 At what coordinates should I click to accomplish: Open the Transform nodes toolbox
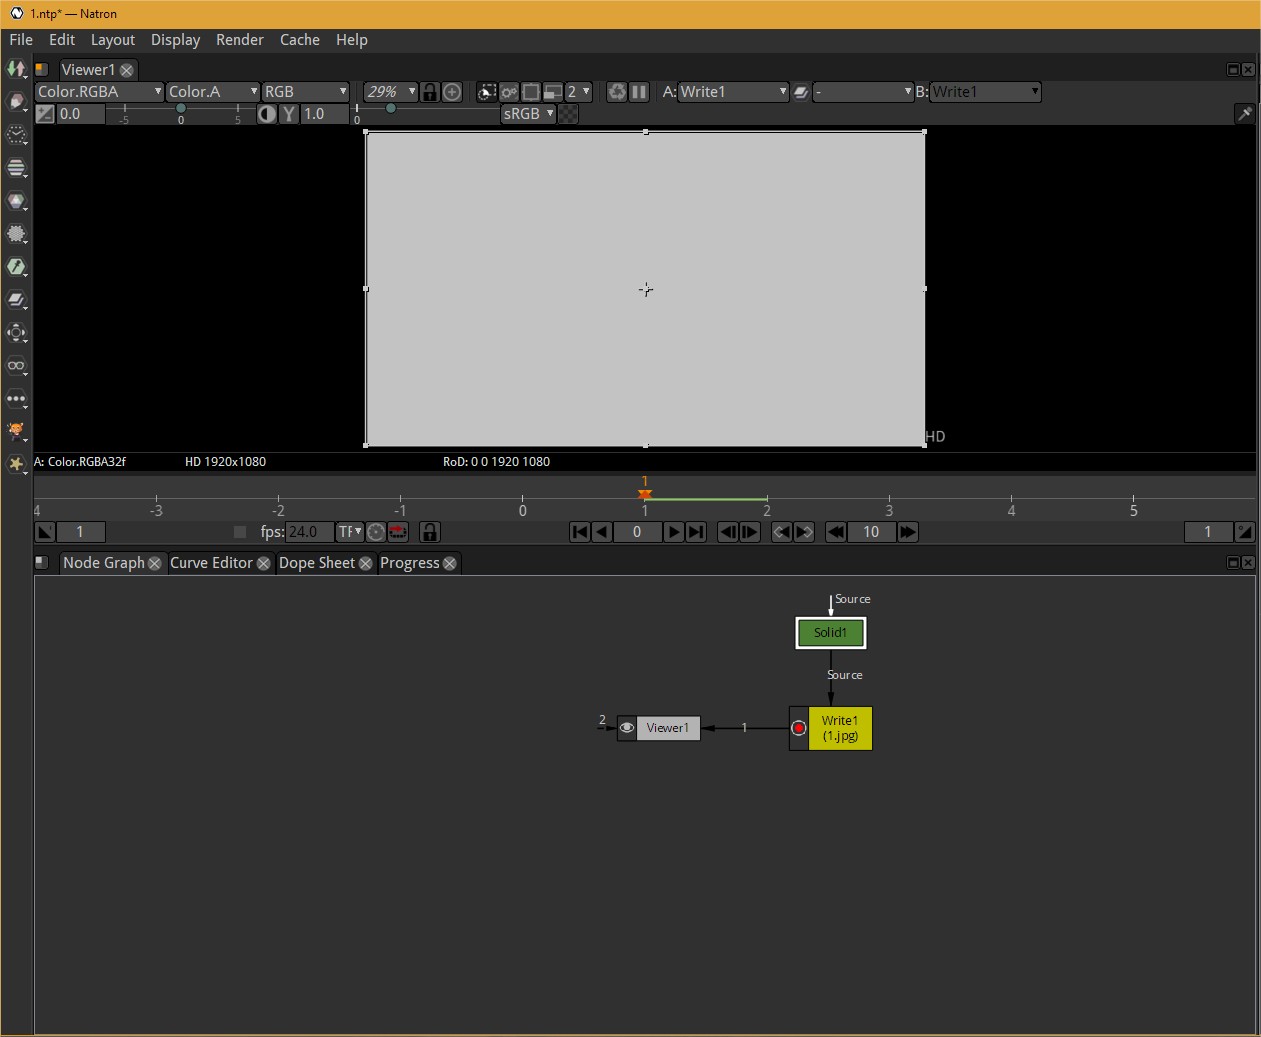coord(16,333)
